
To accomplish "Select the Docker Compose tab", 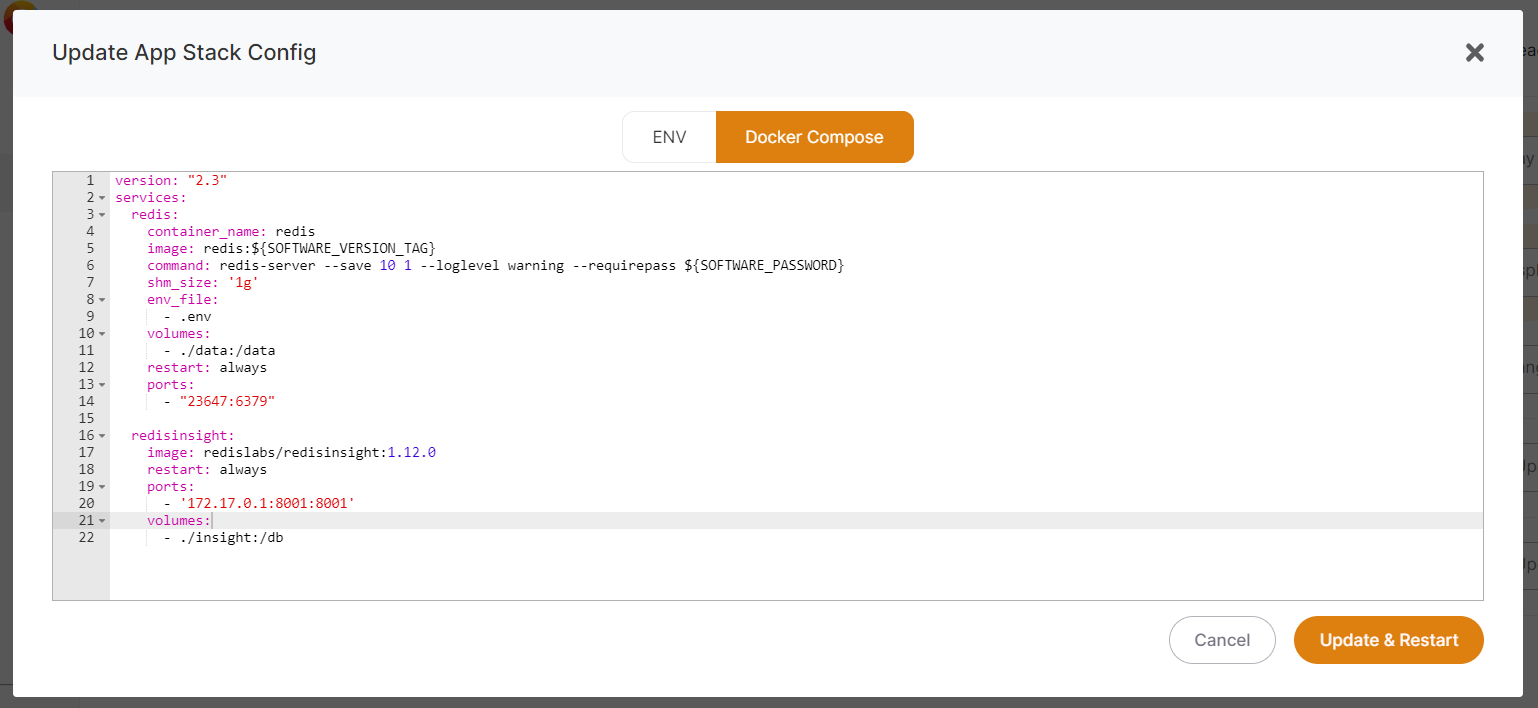I will tap(814, 137).
